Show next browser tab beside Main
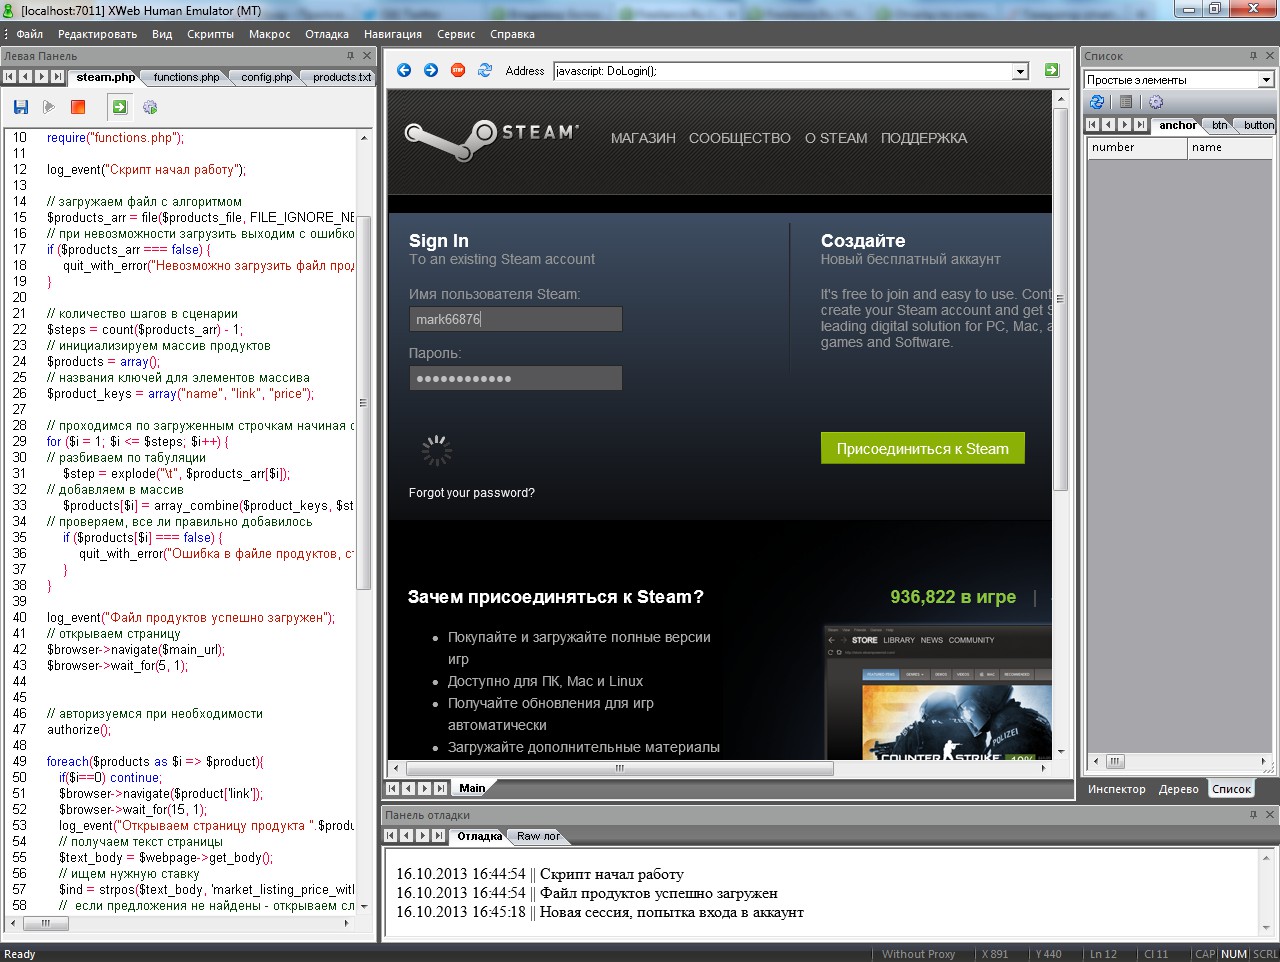The image size is (1280, 962). pos(424,788)
